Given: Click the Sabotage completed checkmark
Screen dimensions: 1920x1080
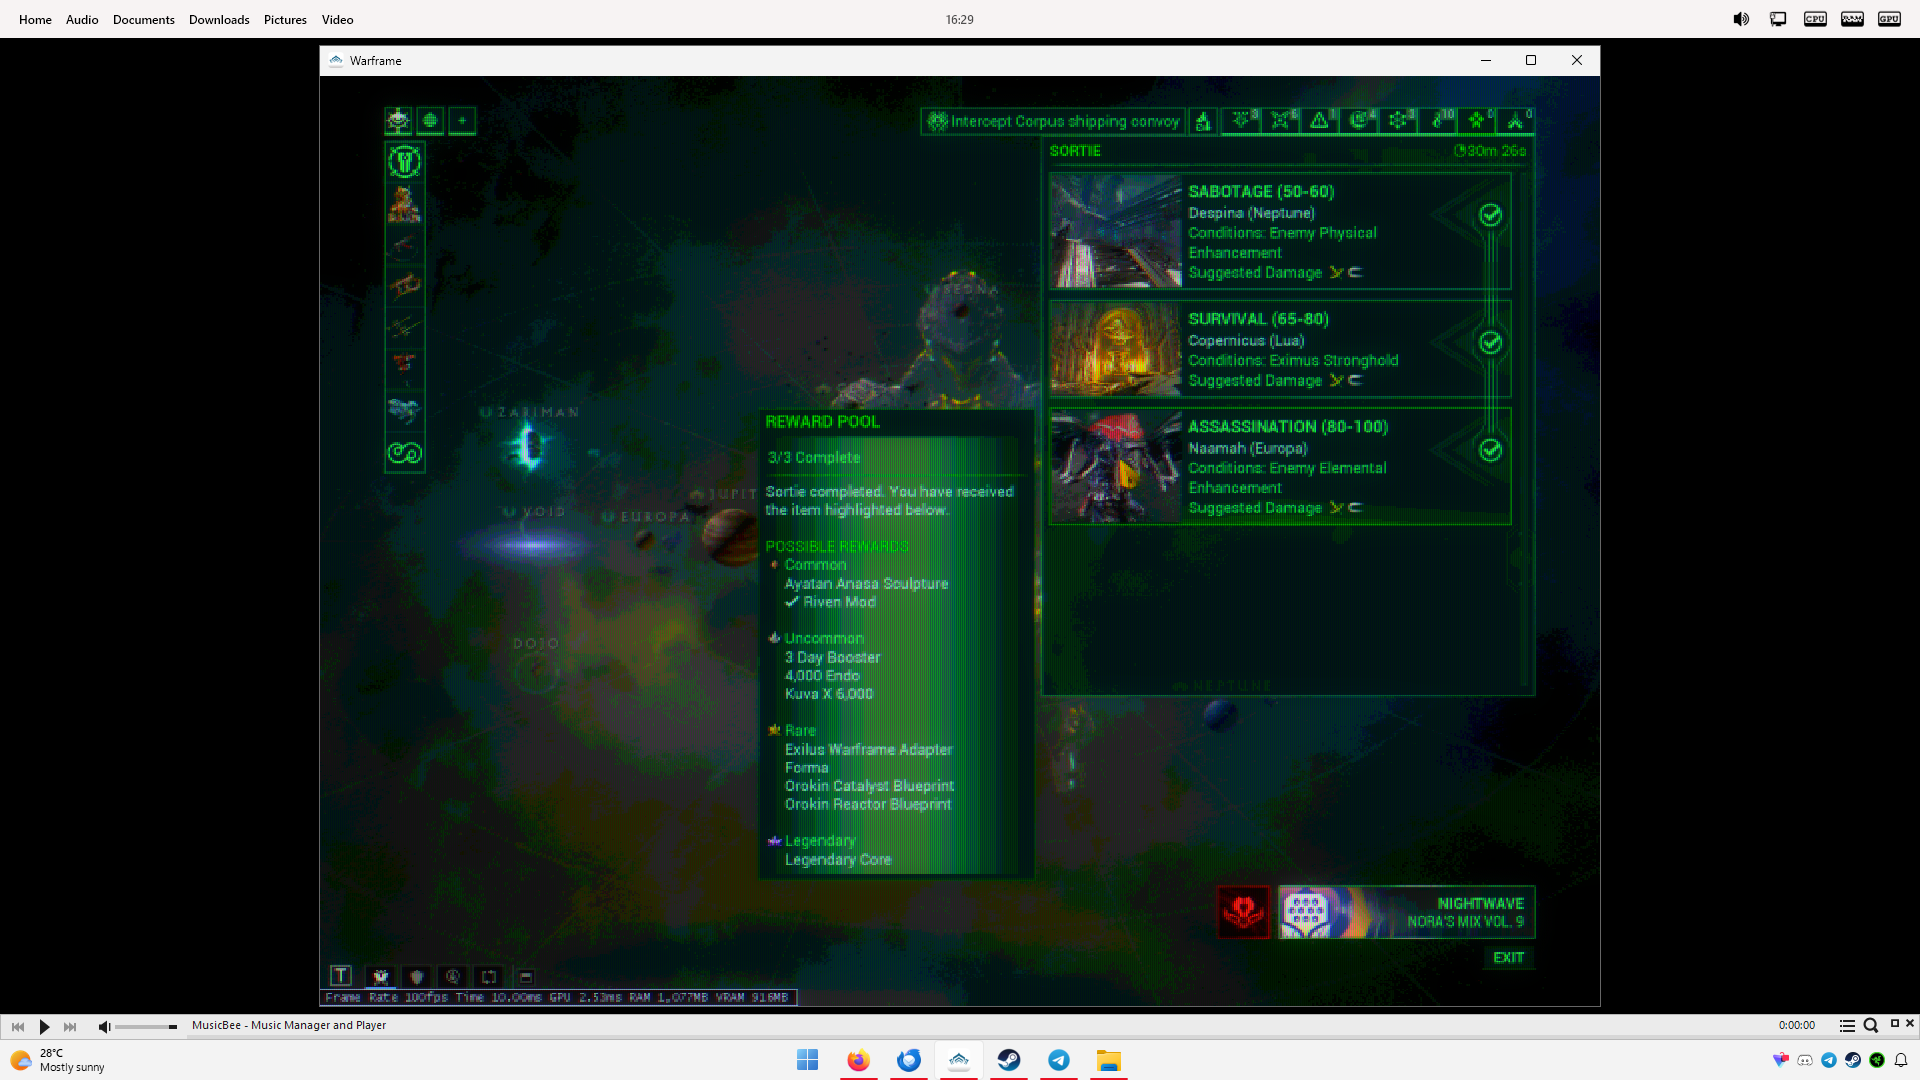Looking at the screenshot, I should (x=1490, y=215).
